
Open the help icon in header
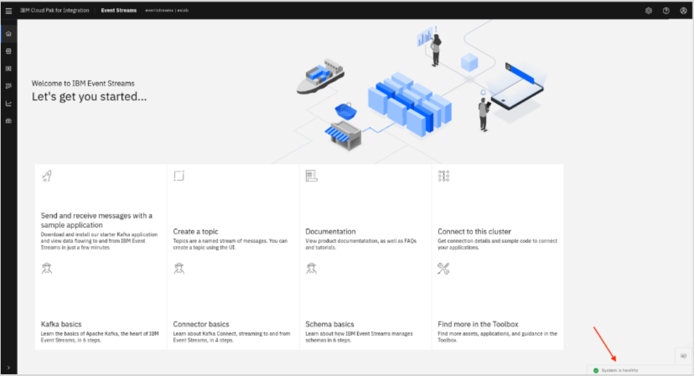666,11
